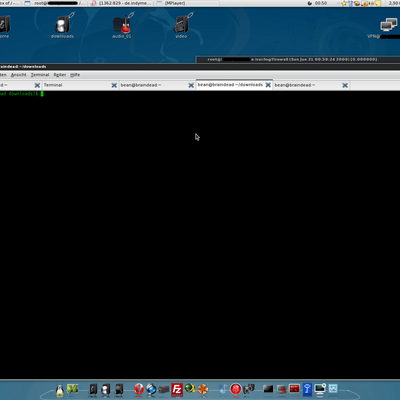Open the white monitor icon in the dock

coord(320,389)
